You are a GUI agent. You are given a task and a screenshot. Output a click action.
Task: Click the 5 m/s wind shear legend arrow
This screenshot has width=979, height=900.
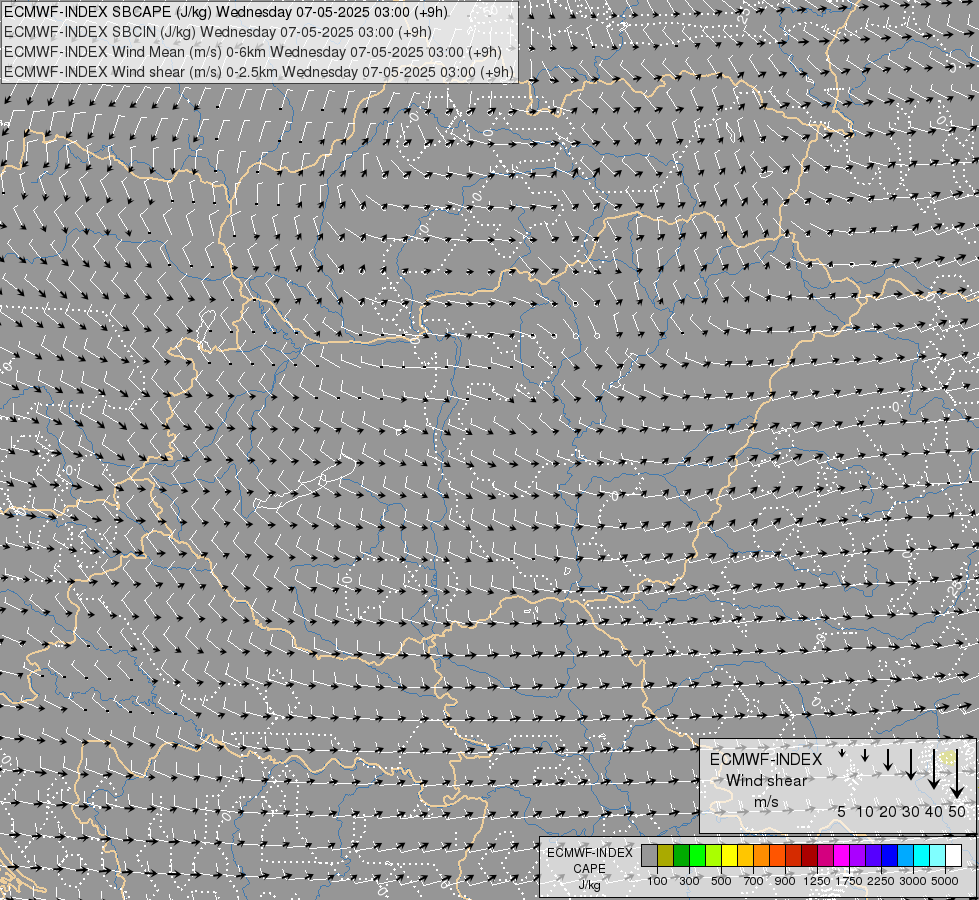(842, 753)
